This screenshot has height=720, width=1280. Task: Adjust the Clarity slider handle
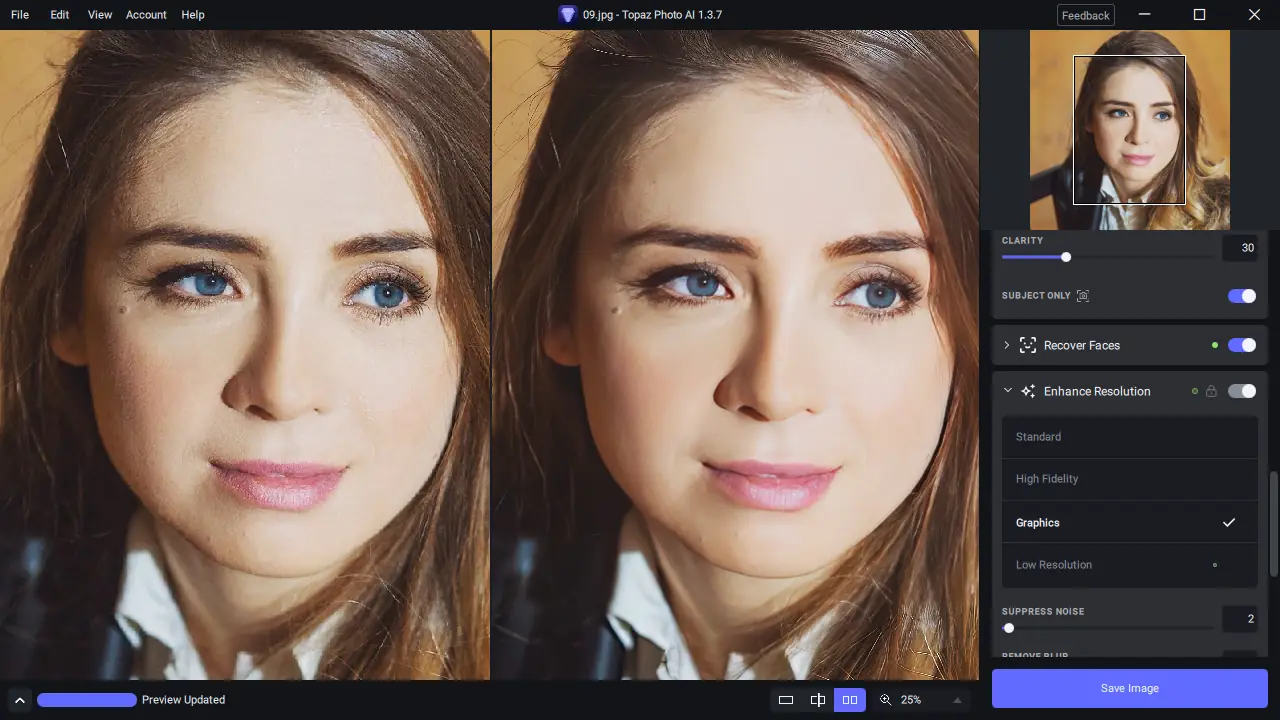[1066, 257]
